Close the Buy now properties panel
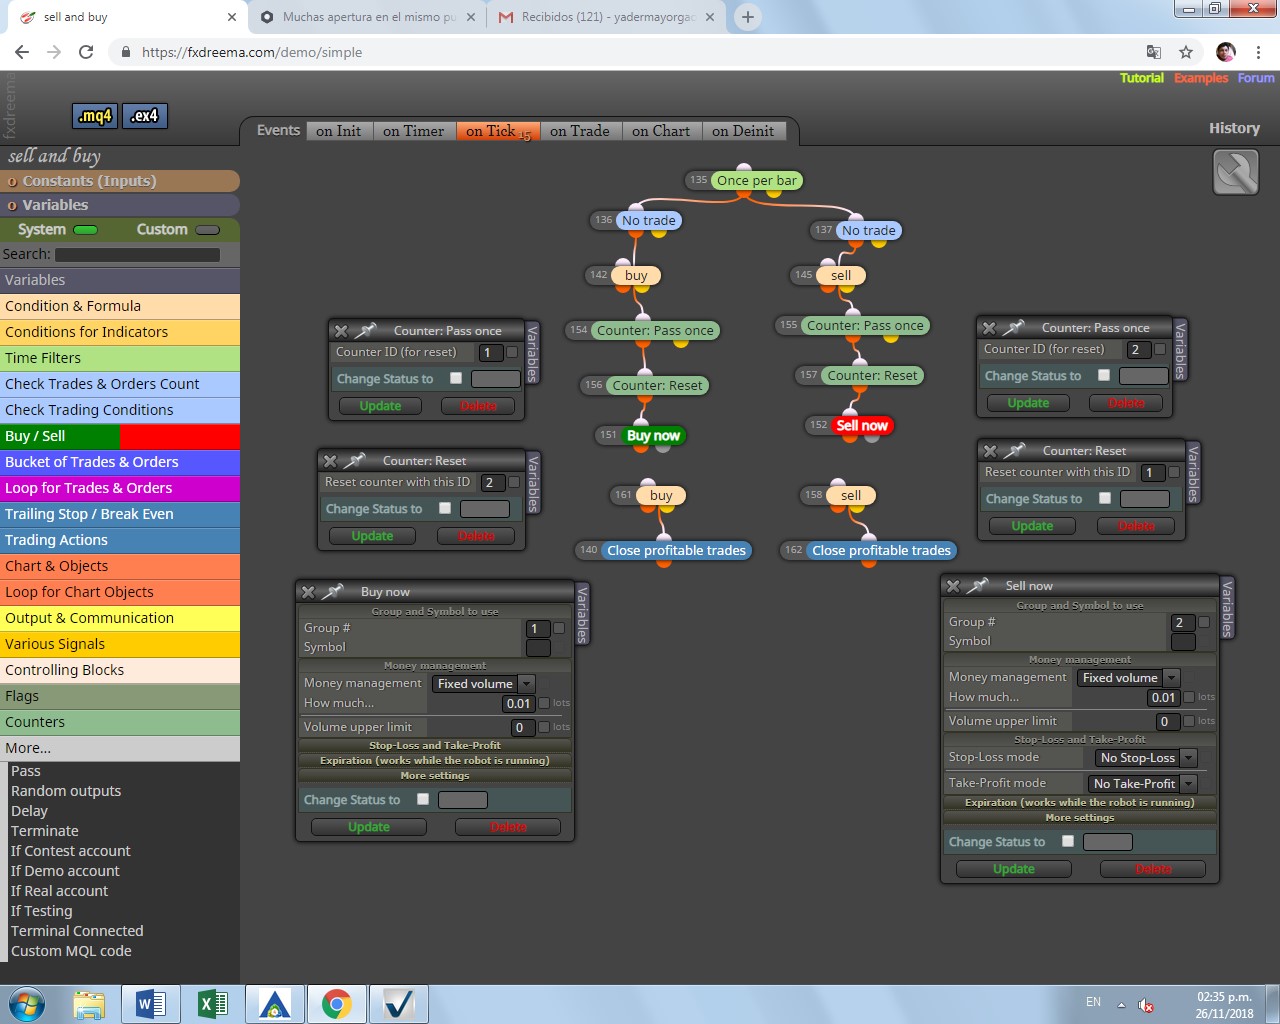 (308, 592)
